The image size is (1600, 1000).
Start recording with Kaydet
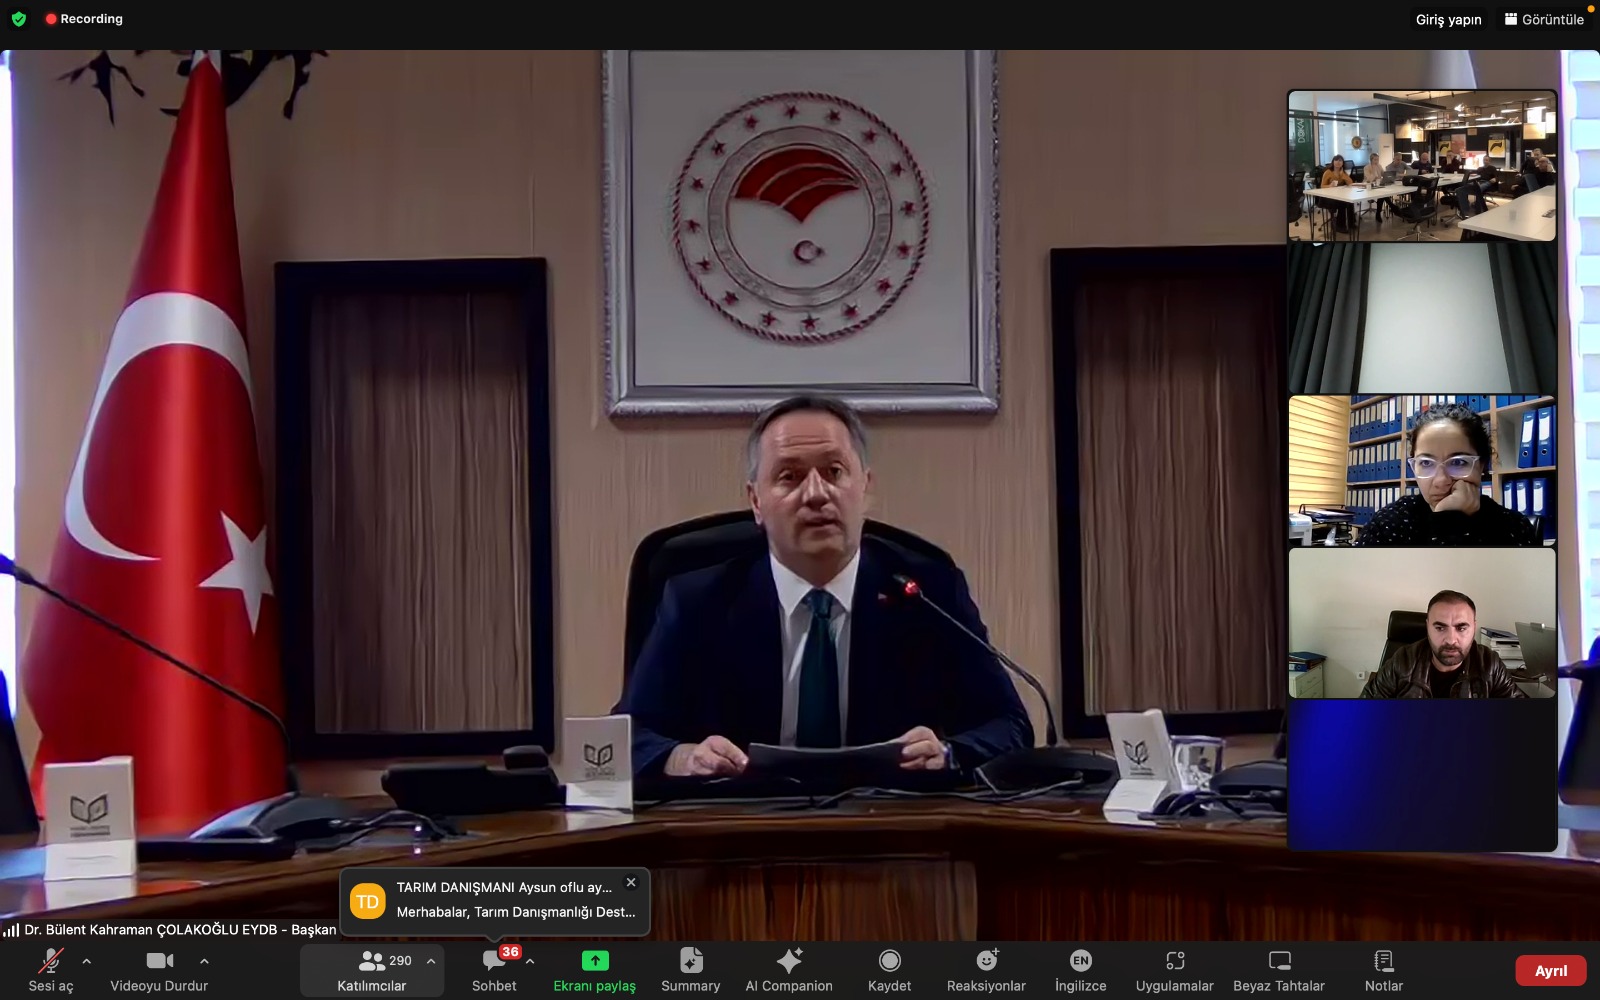(889, 970)
